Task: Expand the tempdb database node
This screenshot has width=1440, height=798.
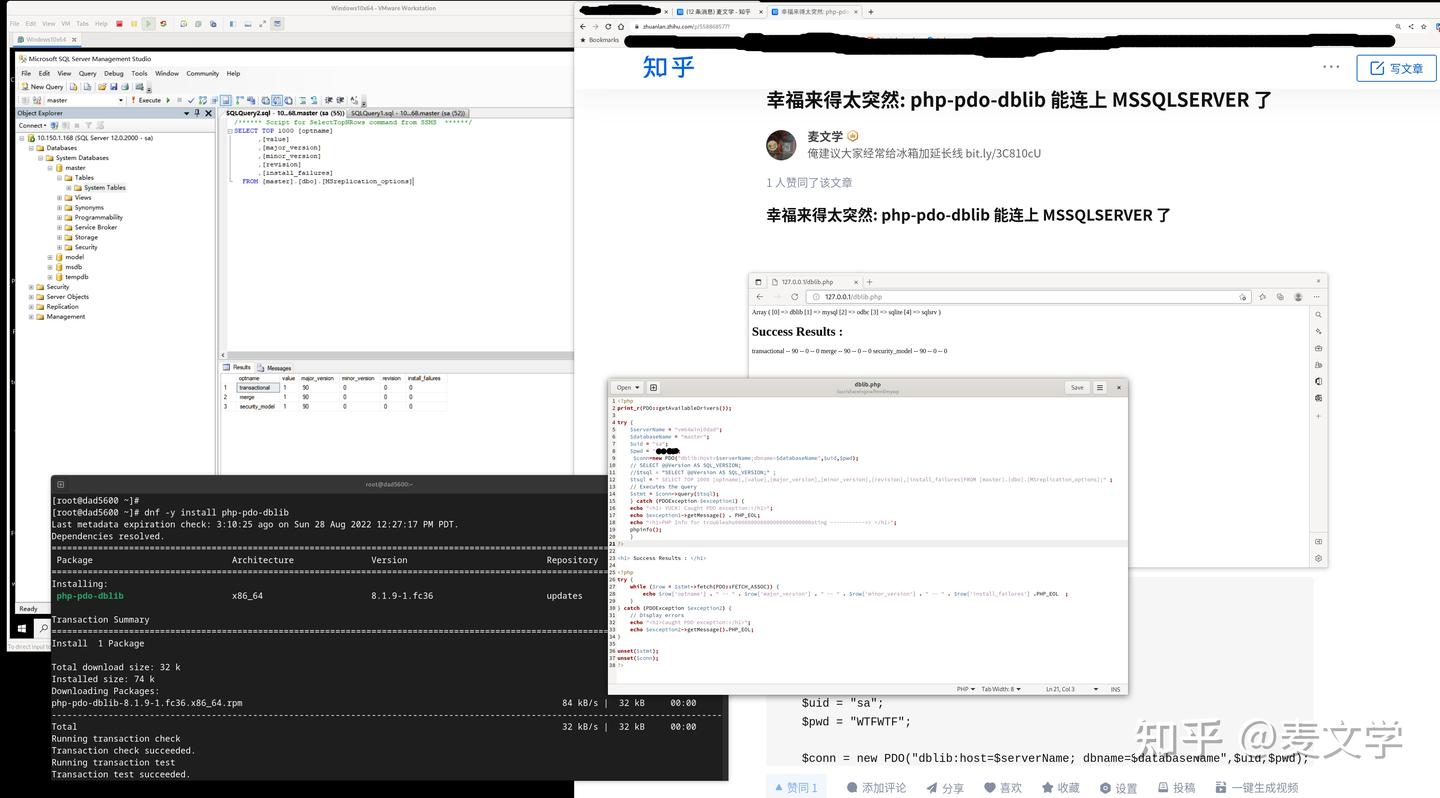Action: [50, 277]
